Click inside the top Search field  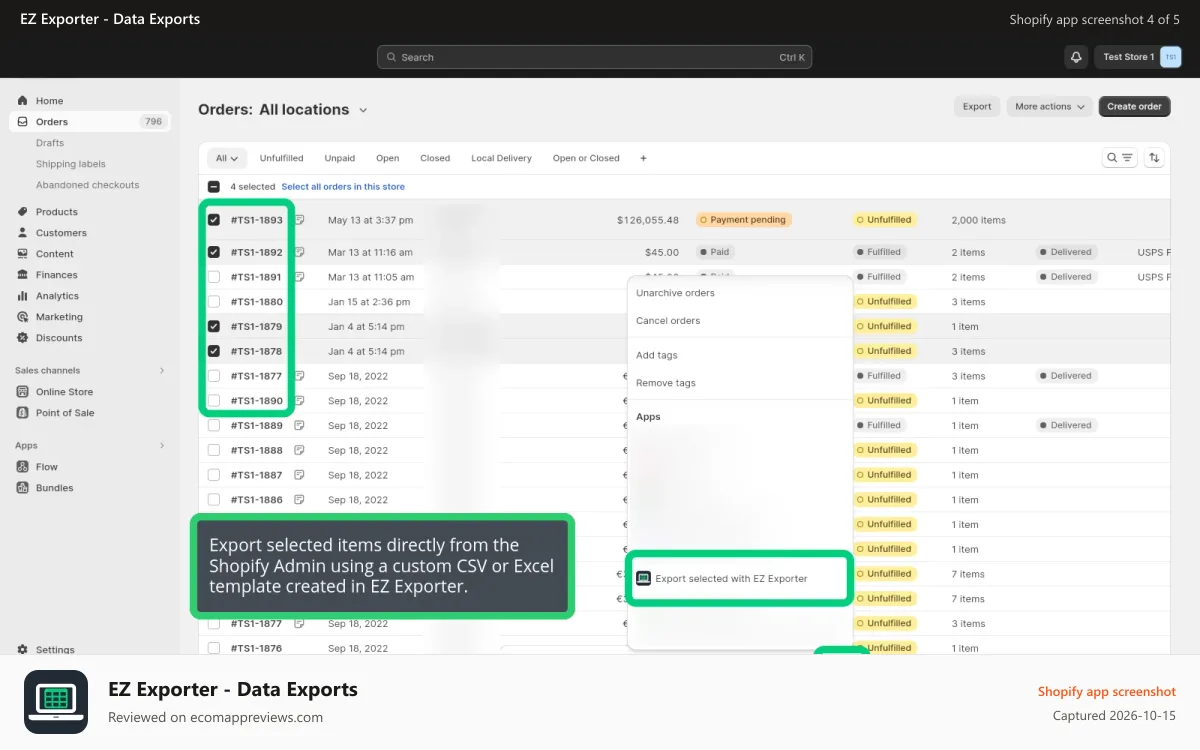(x=594, y=57)
